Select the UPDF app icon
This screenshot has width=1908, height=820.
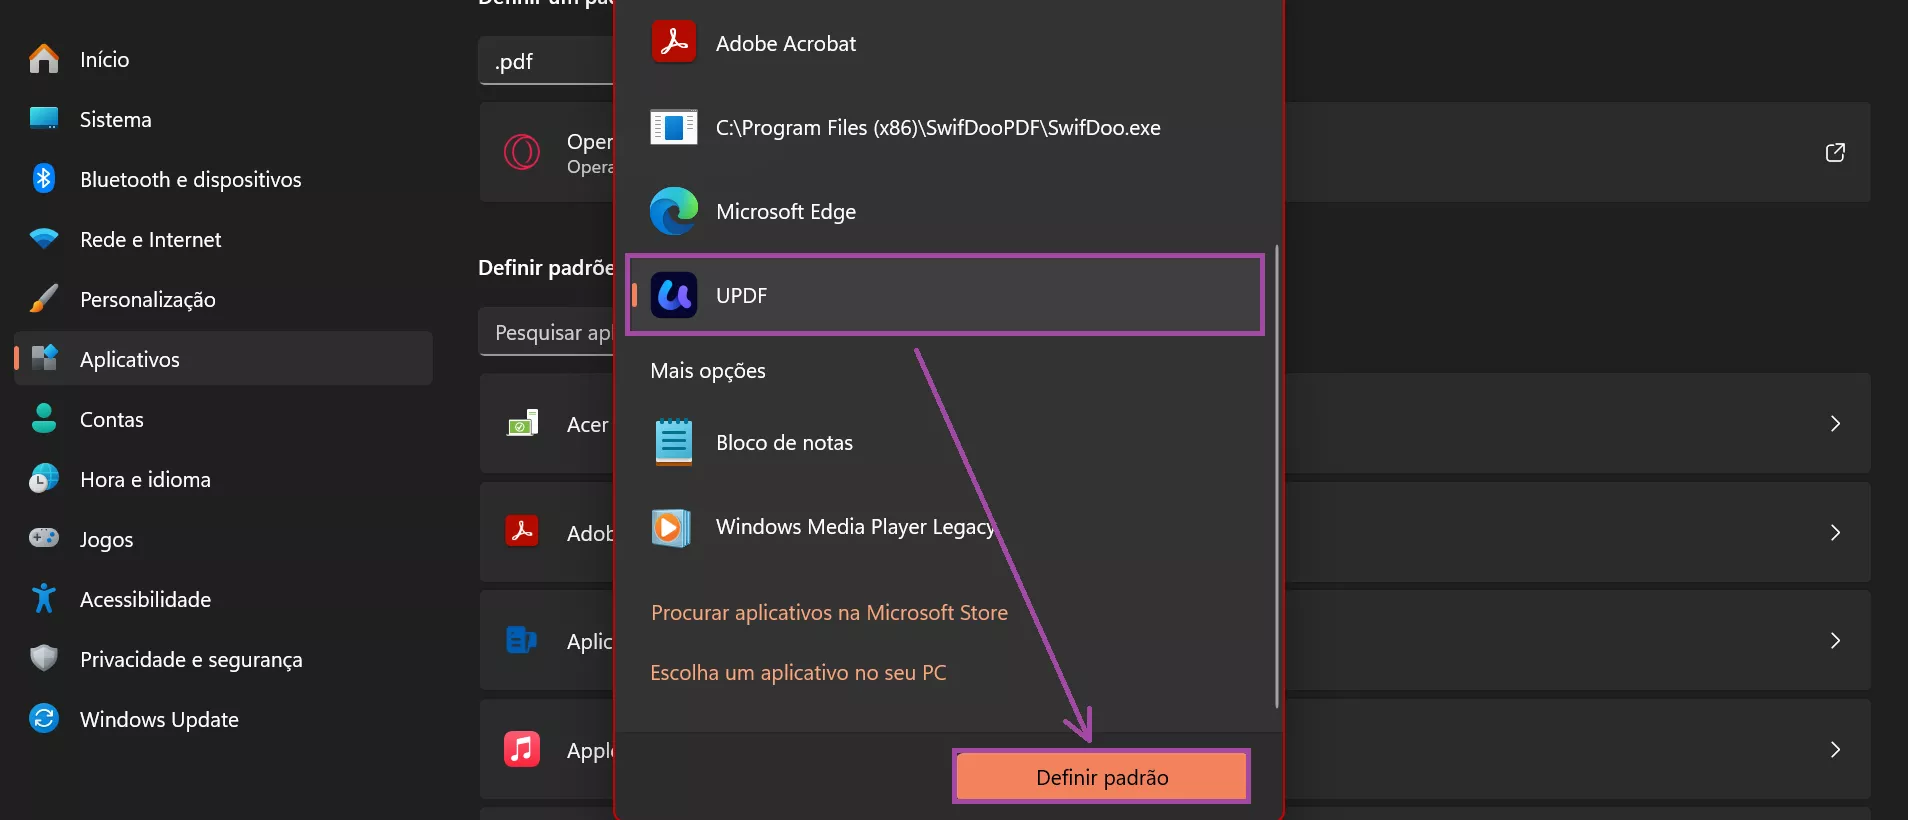click(674, 295)
